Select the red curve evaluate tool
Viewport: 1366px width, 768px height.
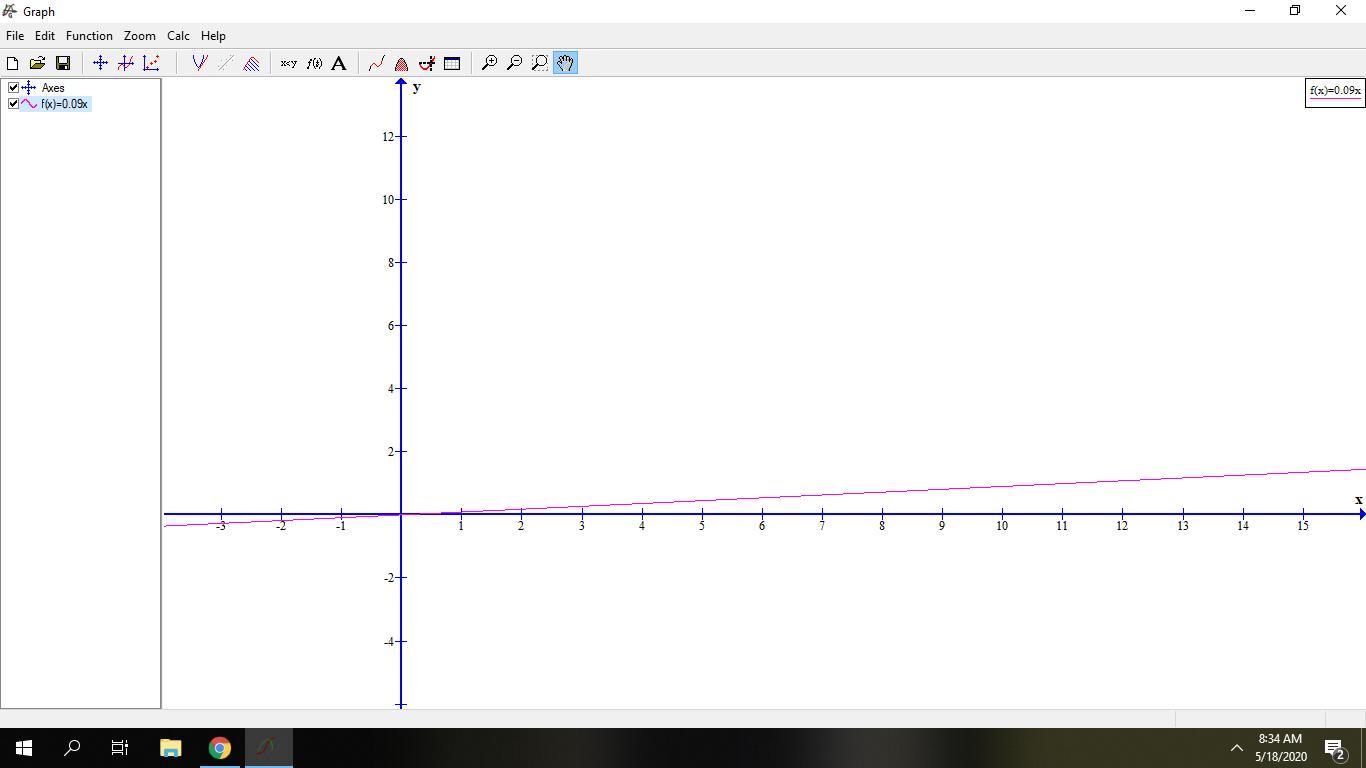click(376, 63)
